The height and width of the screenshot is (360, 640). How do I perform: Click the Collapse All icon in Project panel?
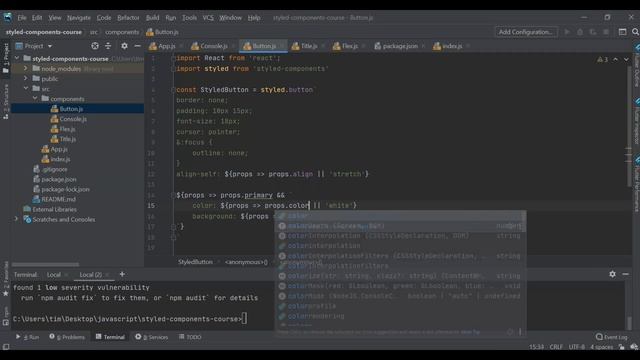pos(108,46)
